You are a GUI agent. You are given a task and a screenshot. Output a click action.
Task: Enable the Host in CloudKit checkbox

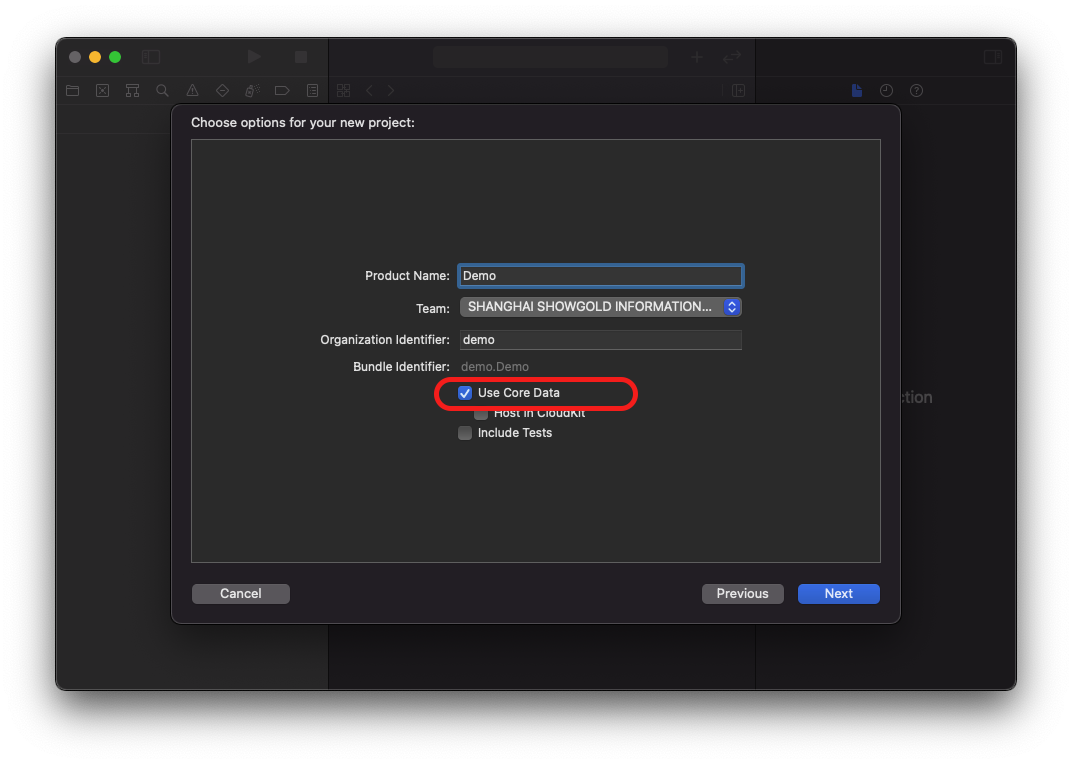(x=481, y=413)
